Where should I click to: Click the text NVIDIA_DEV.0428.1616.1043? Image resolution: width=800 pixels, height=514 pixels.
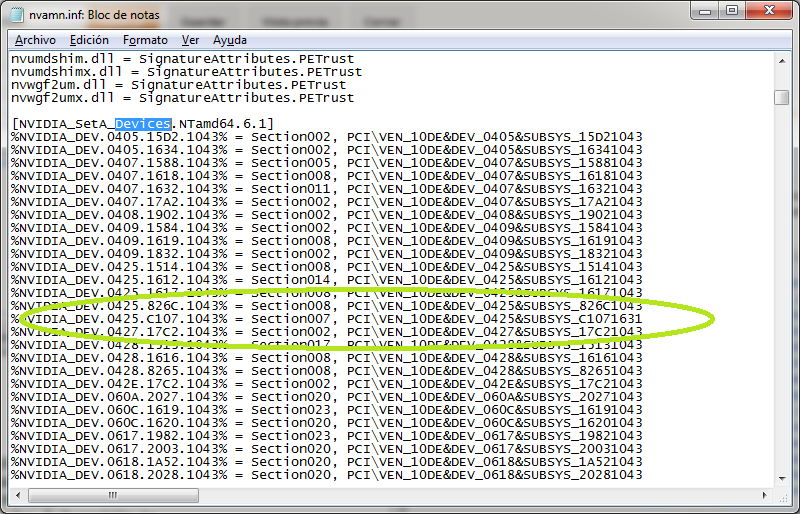119,358
